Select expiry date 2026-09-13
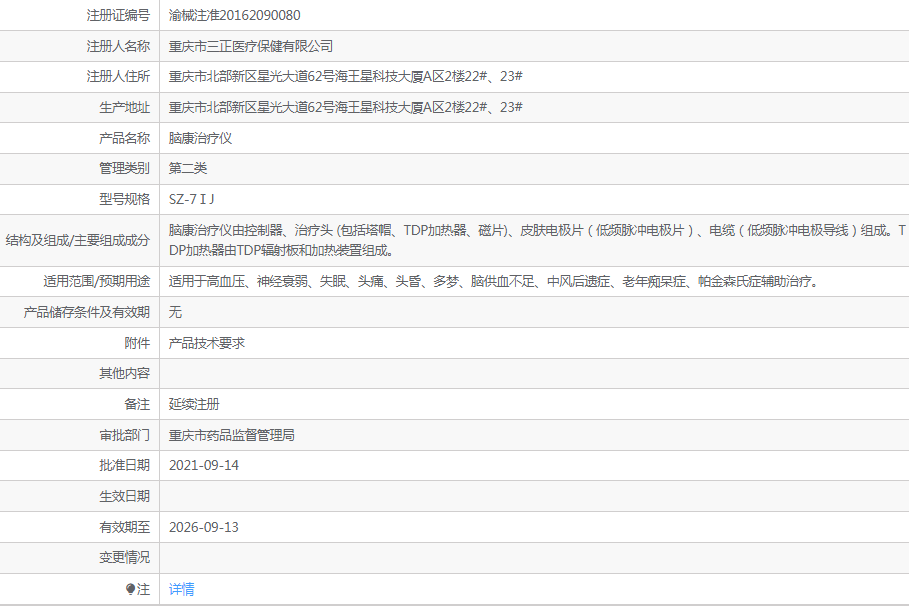 coord(203,527)
